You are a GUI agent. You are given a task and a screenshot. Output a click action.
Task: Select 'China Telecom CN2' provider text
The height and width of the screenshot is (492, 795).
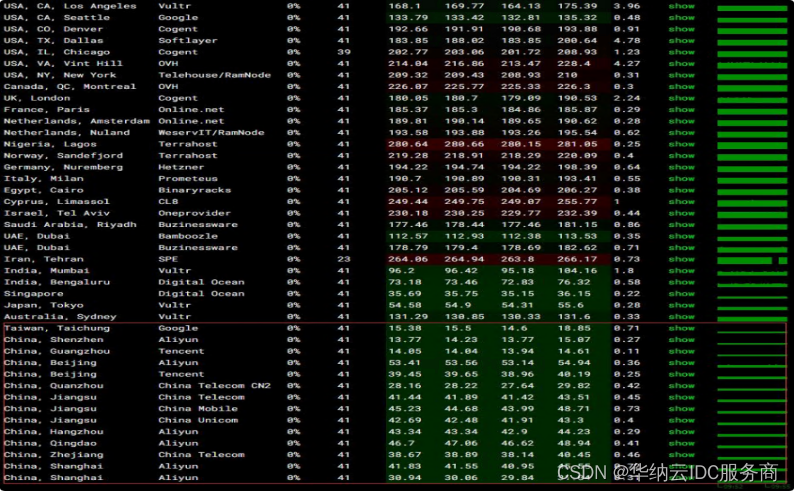214,386
